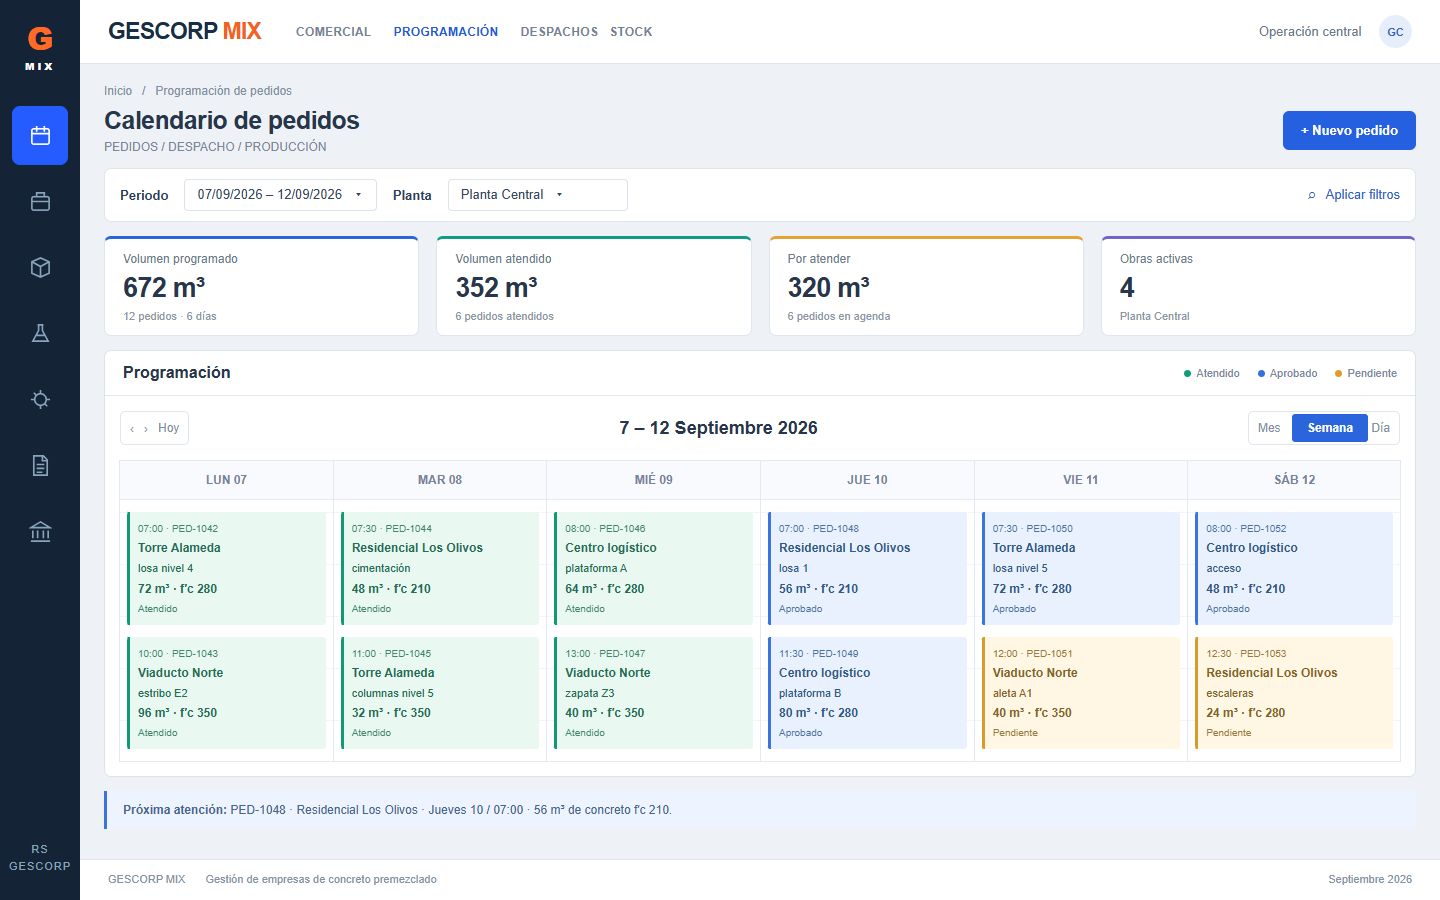
Task: Click the sun-gear icon in sidebar
Action: [40, 399]
